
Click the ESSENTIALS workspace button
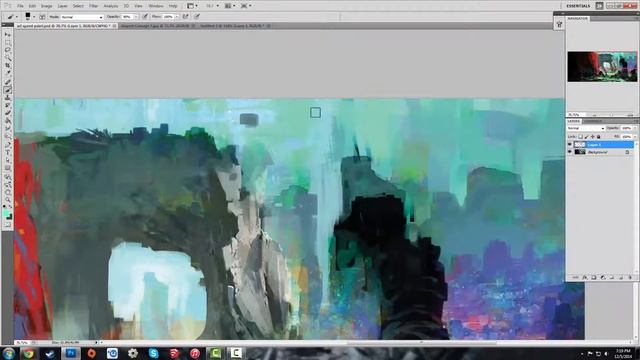[x=578, y=6]
